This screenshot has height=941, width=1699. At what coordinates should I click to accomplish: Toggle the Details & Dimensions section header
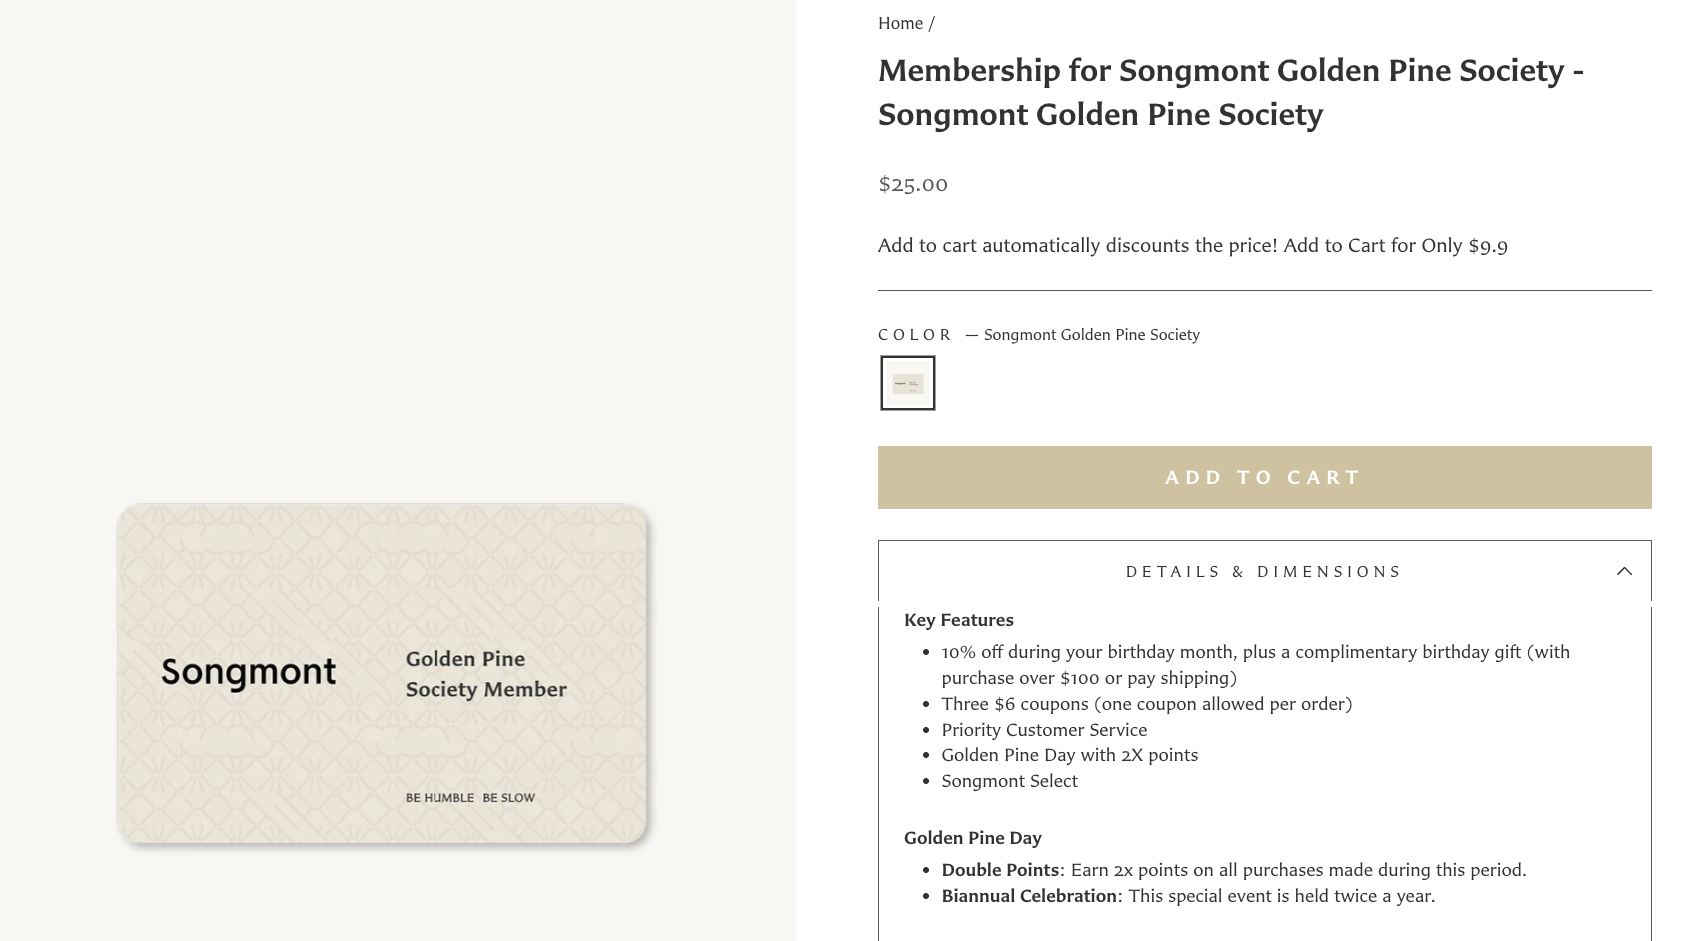pos(1263,571)
